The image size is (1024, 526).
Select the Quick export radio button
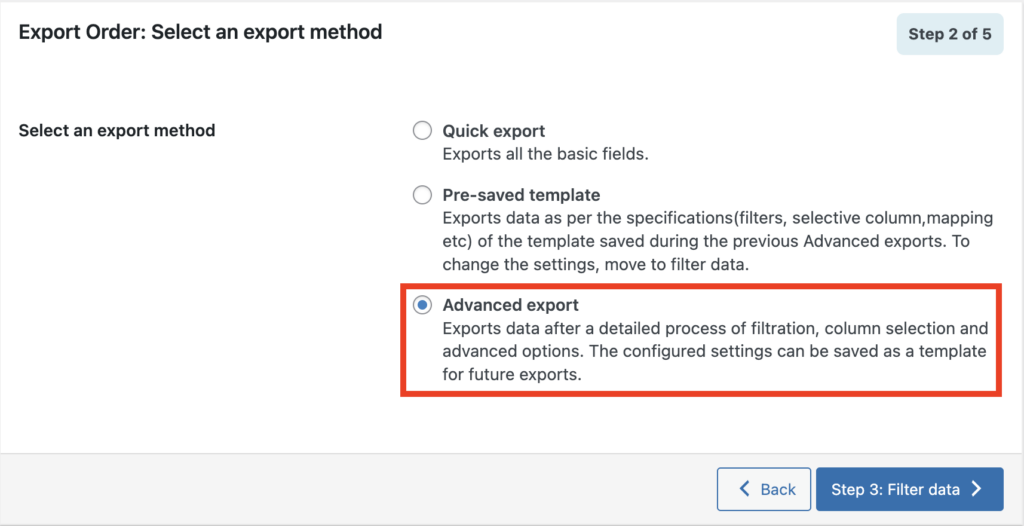click(423, 131)
